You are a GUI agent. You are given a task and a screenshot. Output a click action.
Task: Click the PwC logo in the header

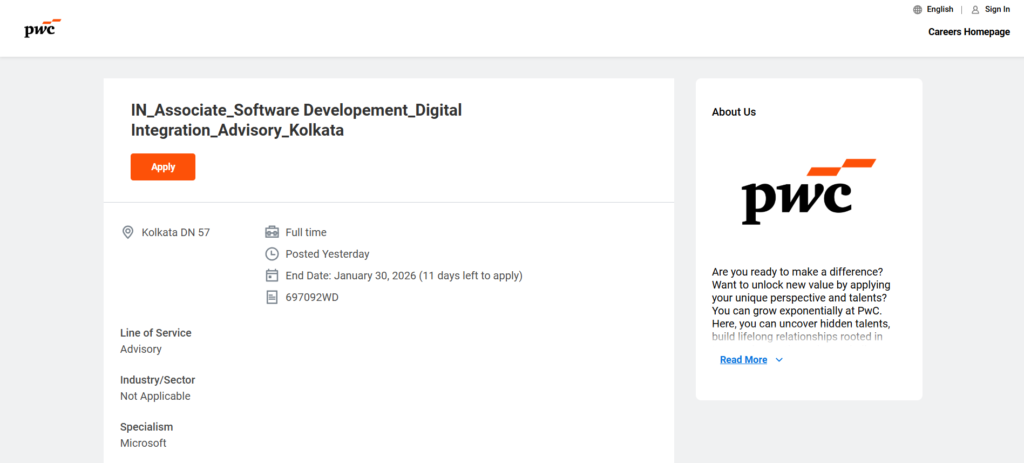pyautogui.click(x=42, y=28)
